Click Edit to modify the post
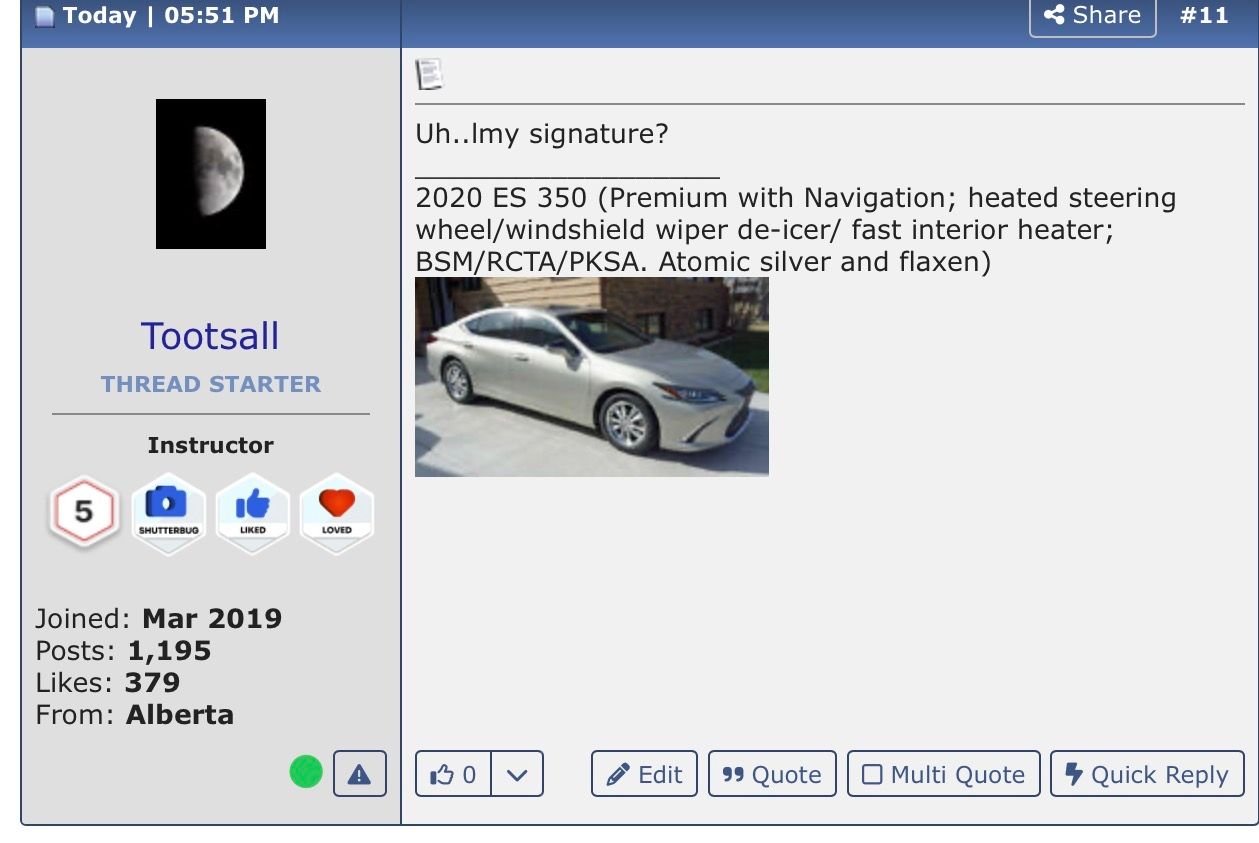Viewport: 1259px width, 843px height. (x=644, y=774)
